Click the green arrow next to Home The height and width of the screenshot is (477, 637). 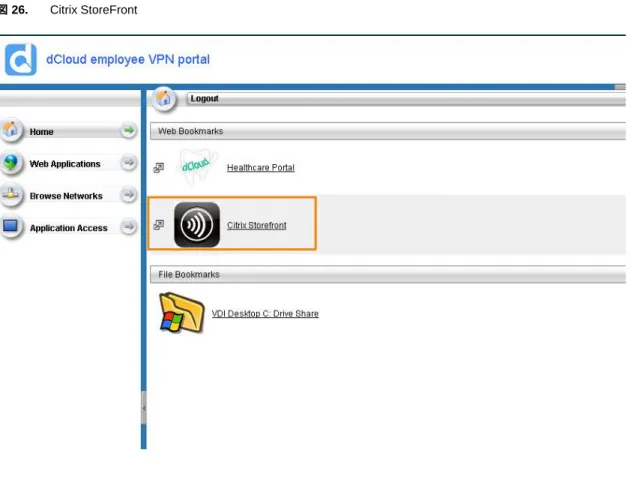129,130
